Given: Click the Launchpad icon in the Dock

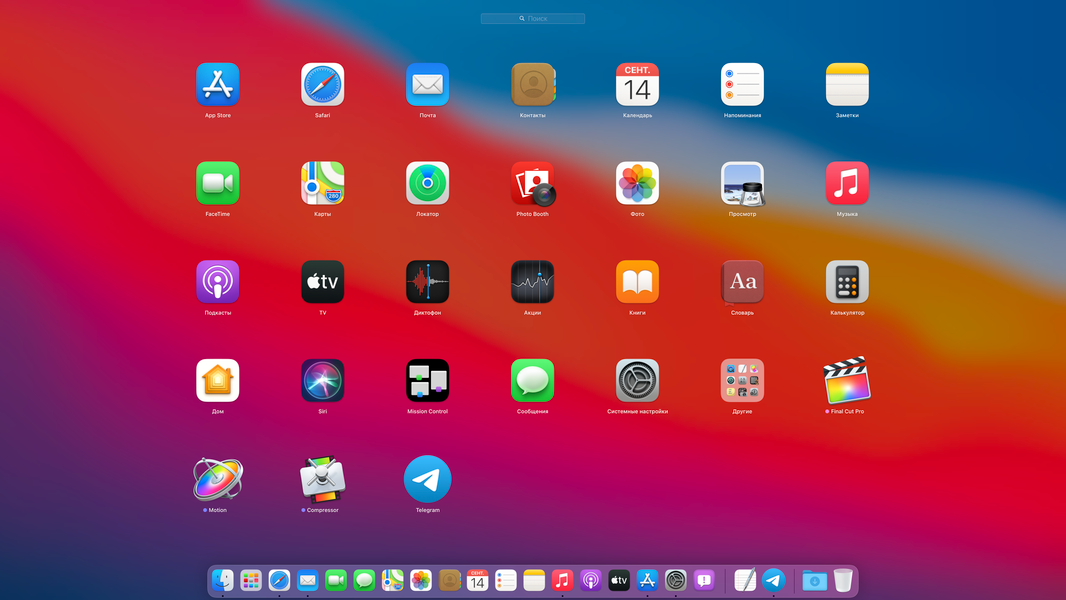Looking at the screenshot, I should coord(251,580).
